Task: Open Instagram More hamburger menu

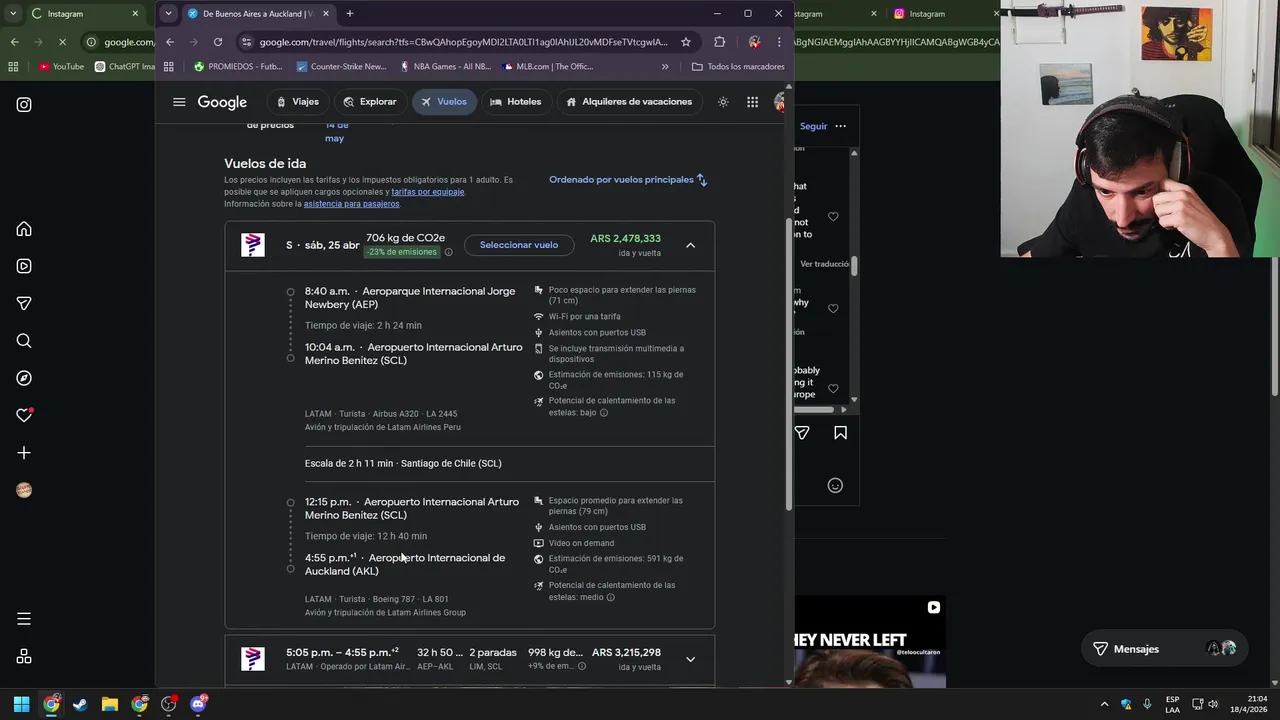Action: tap(24, 619)
